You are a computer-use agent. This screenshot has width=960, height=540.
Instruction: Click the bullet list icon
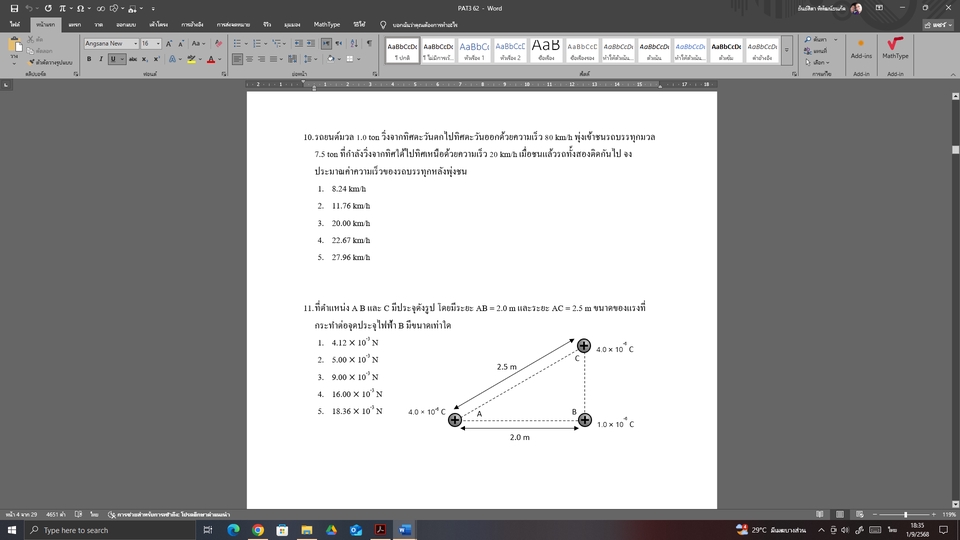tap(237, 44)
